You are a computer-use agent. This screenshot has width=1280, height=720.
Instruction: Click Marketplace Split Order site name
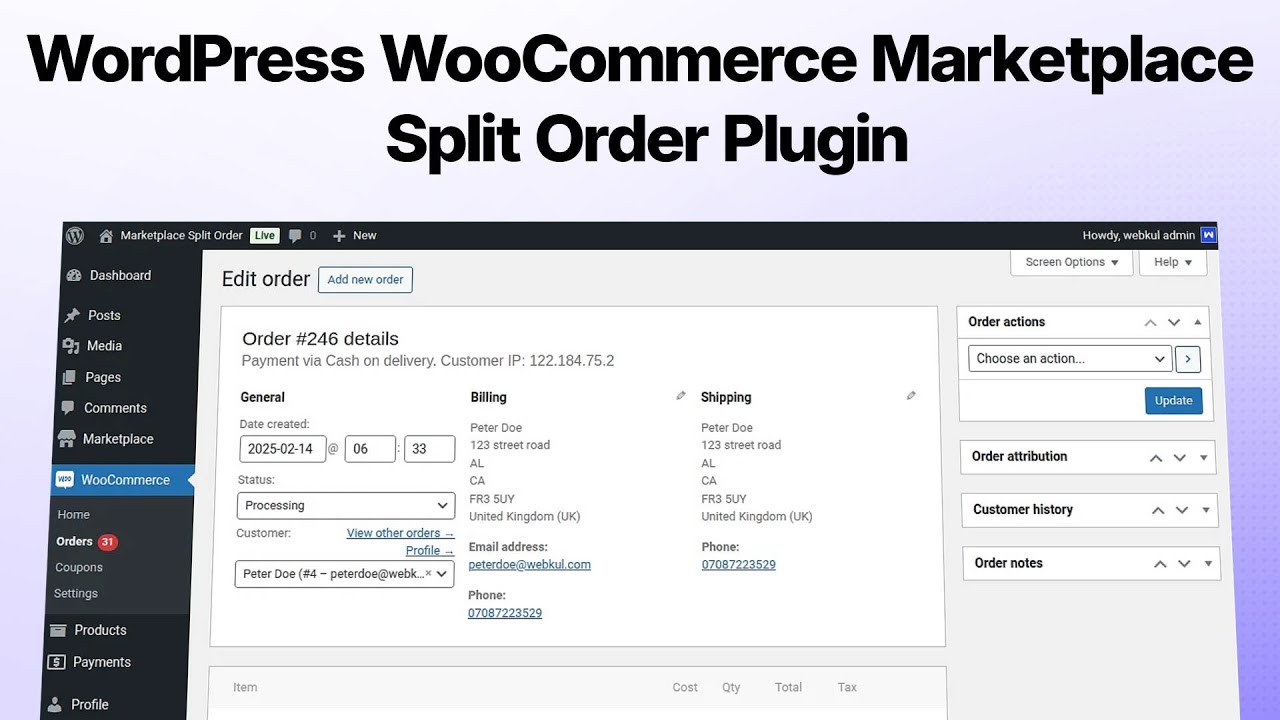click(x=182, y=236)
